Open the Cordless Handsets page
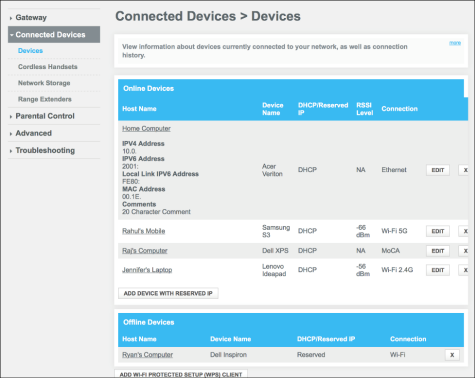Viewport: 475px width, 378px height. click(48, 67)
